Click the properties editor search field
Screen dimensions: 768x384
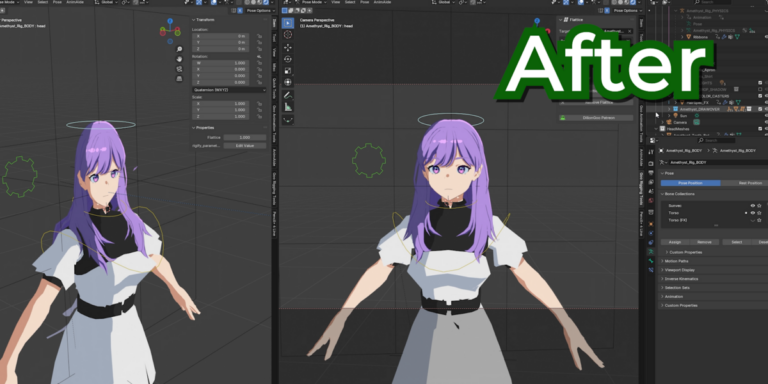[717, 141]
